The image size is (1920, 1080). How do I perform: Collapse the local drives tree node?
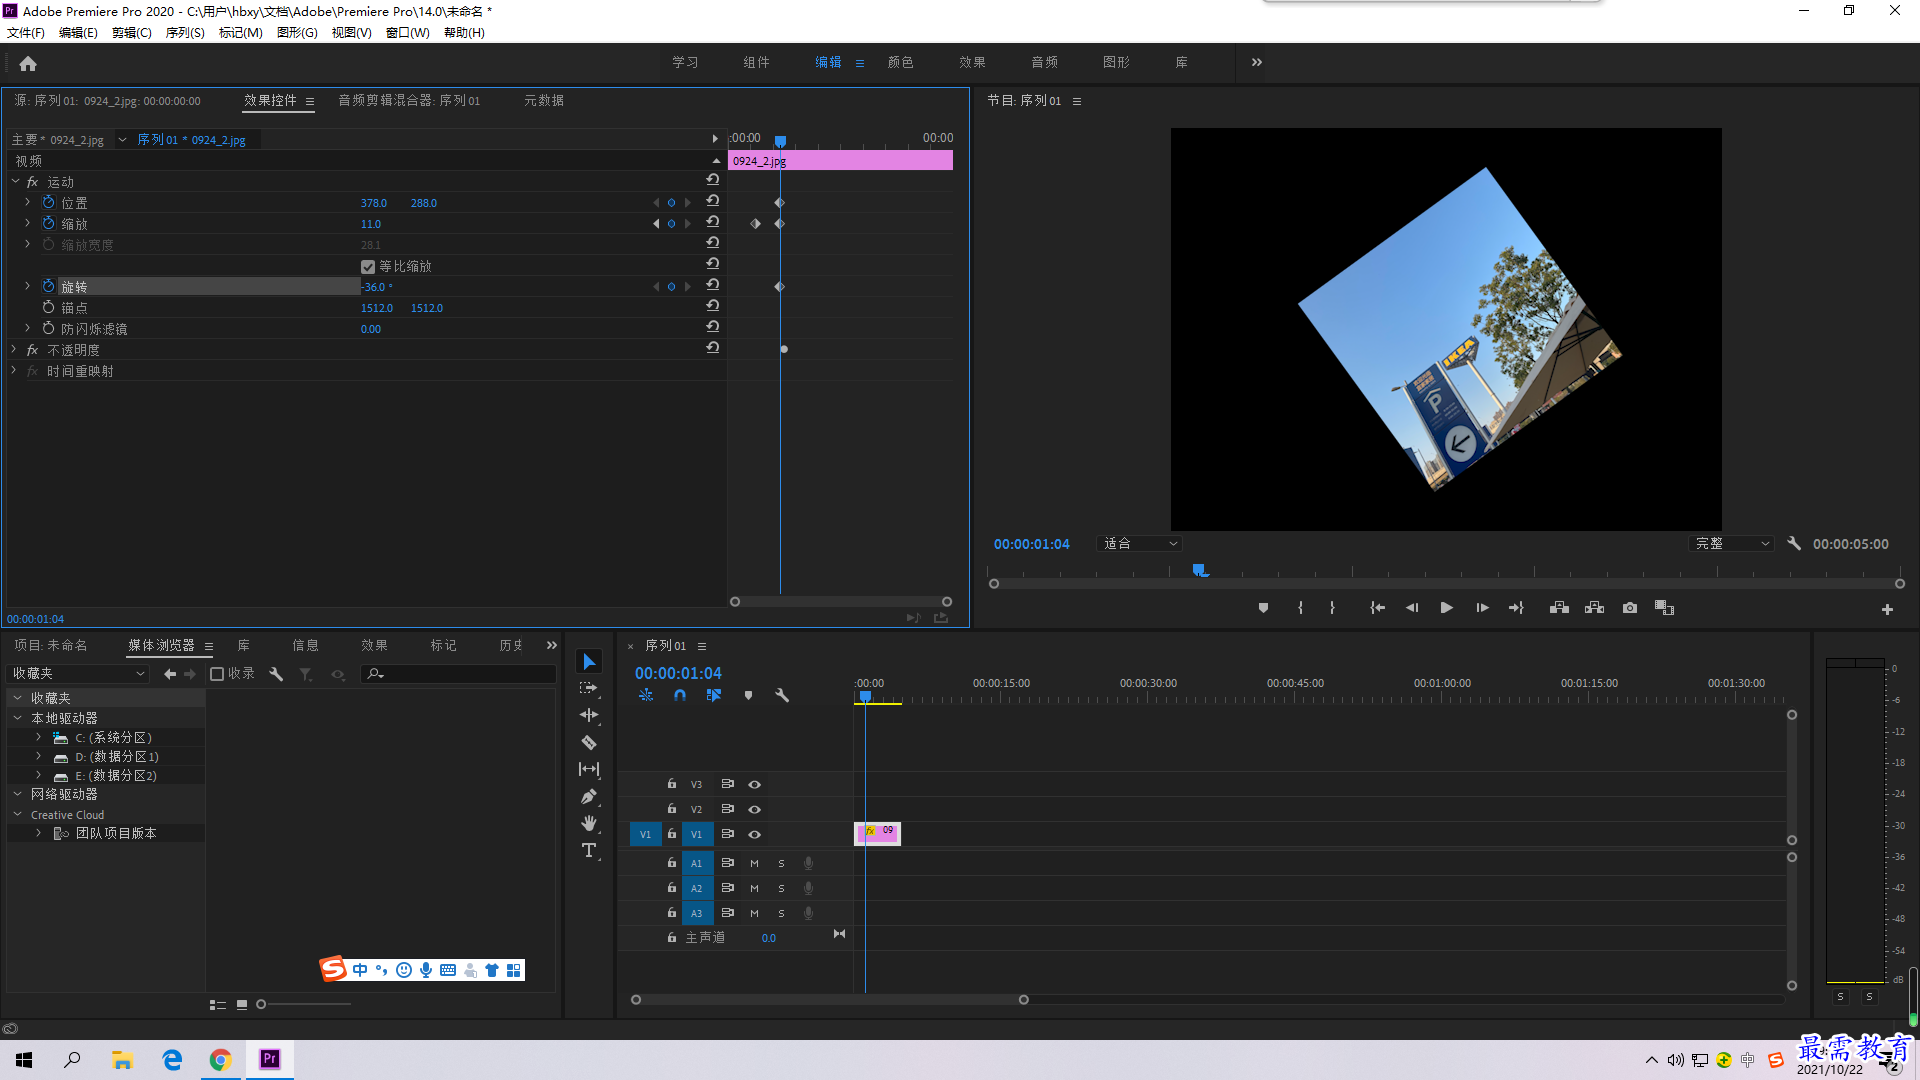(17, 717)
